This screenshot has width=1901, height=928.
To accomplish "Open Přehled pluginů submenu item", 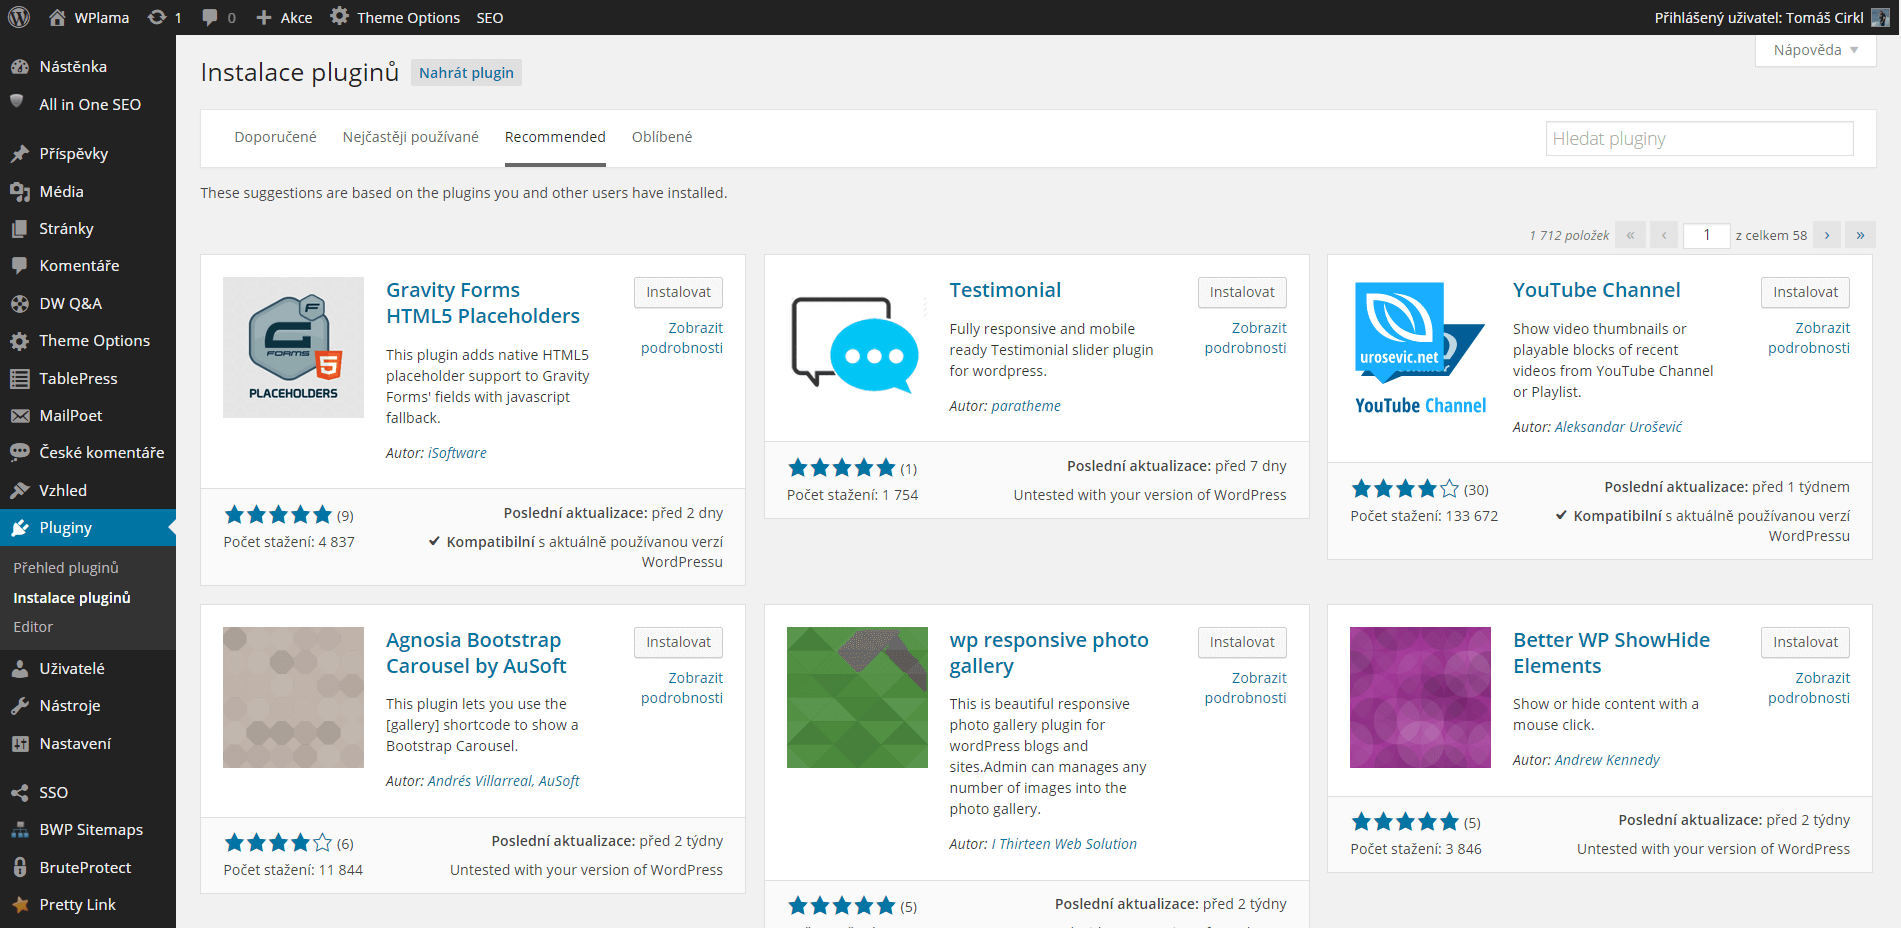I will (66, 567).
